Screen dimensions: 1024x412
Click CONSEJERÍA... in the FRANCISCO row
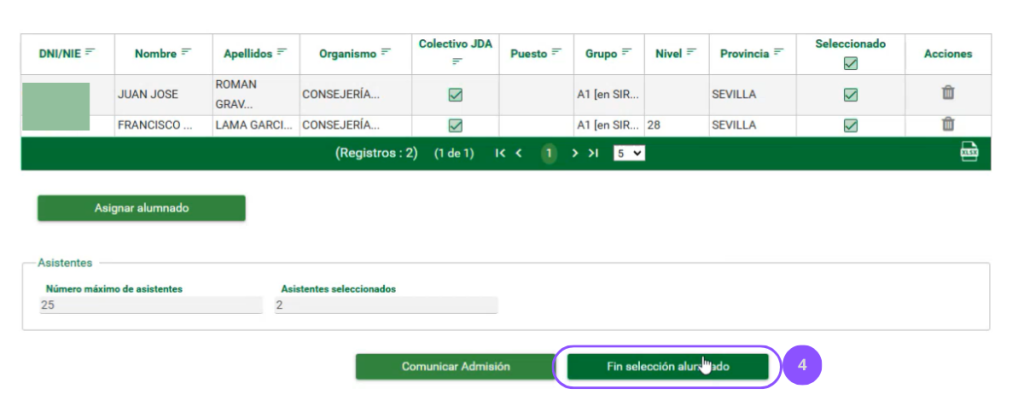coord(341,125)
